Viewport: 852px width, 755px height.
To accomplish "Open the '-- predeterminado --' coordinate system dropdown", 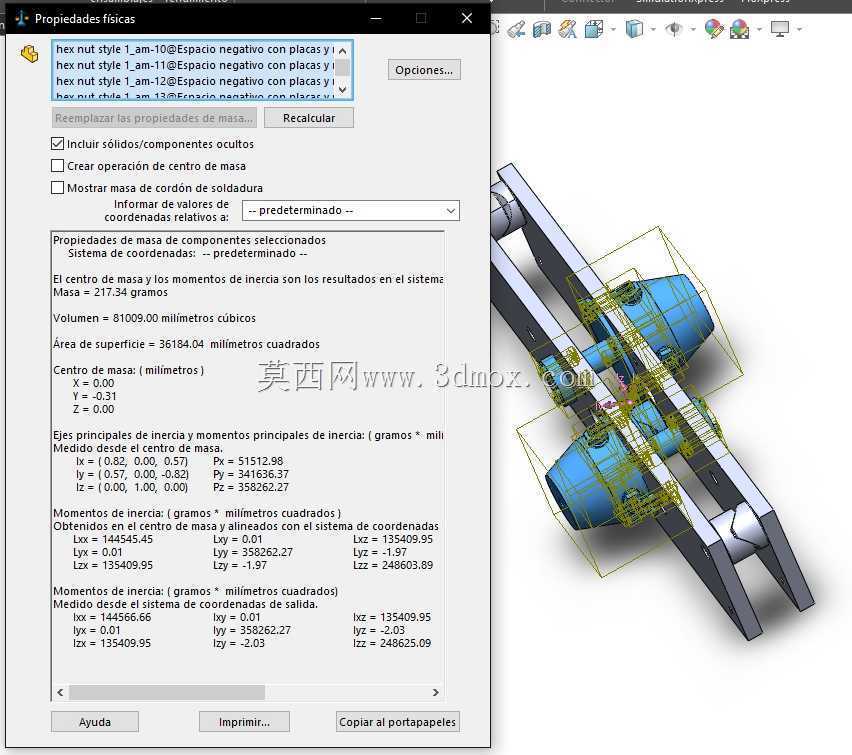I will [350, 210].
